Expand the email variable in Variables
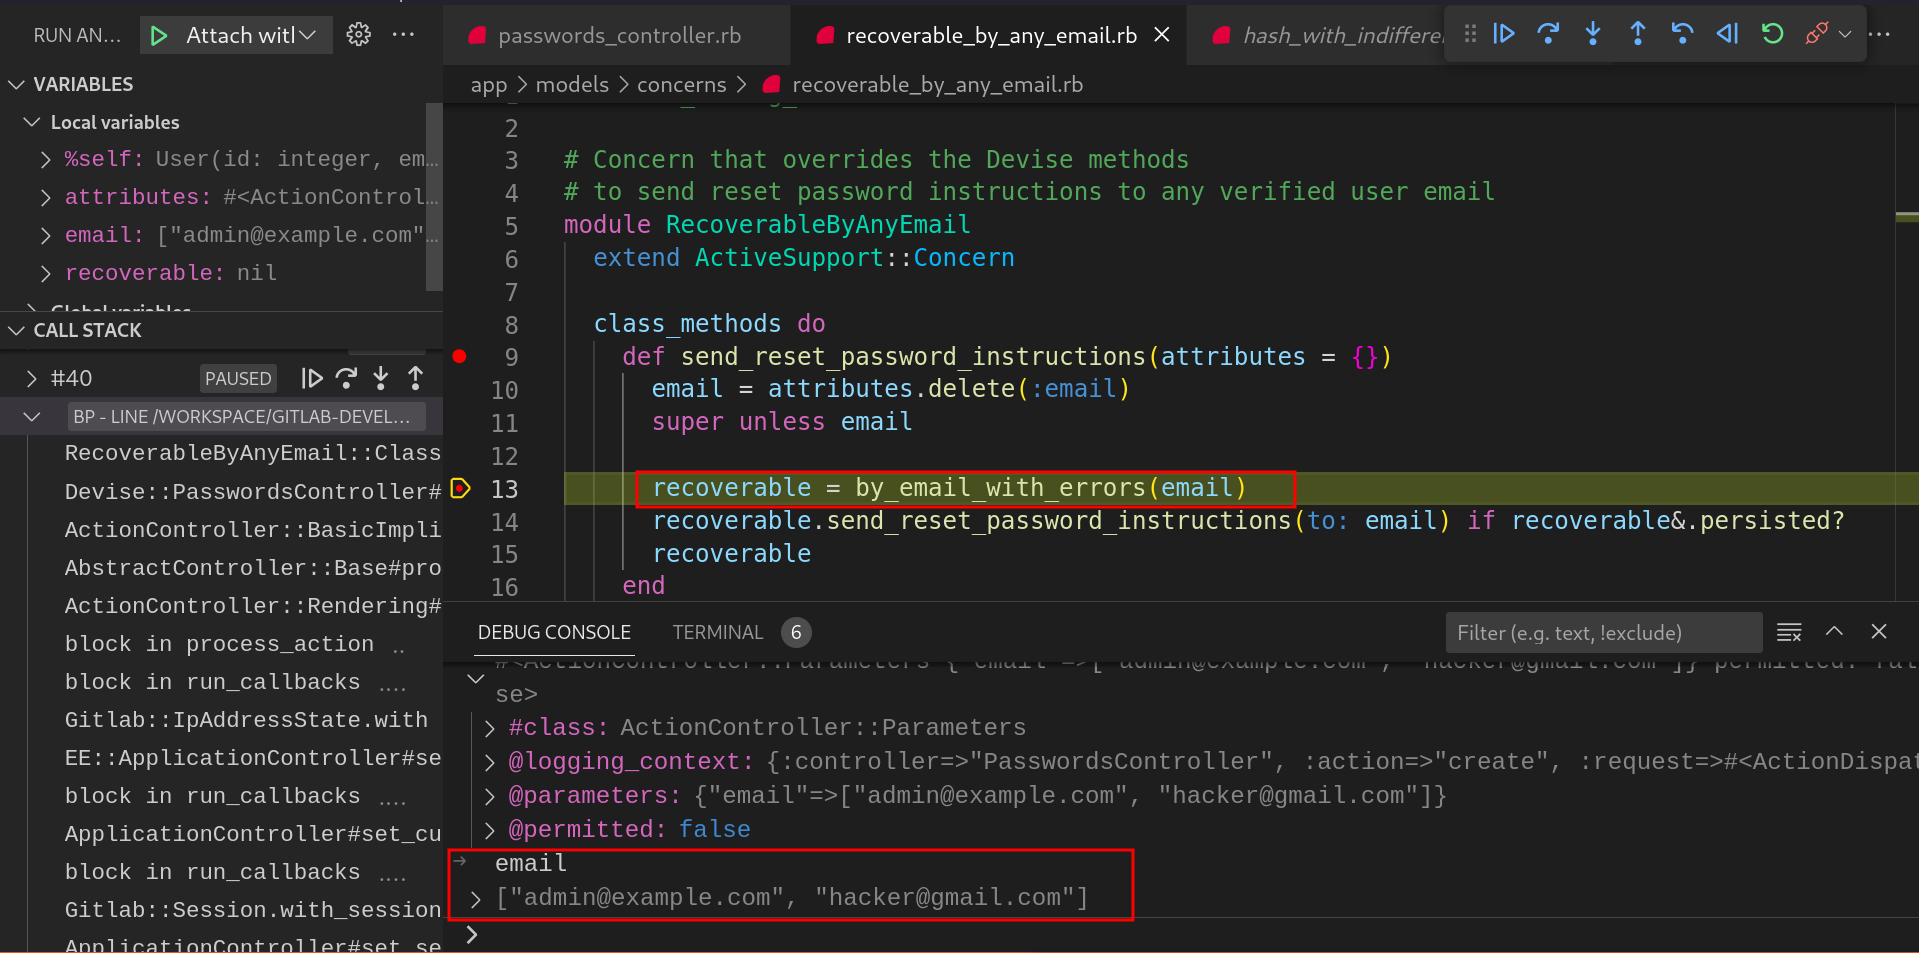1919x953 pixels. 46,235
